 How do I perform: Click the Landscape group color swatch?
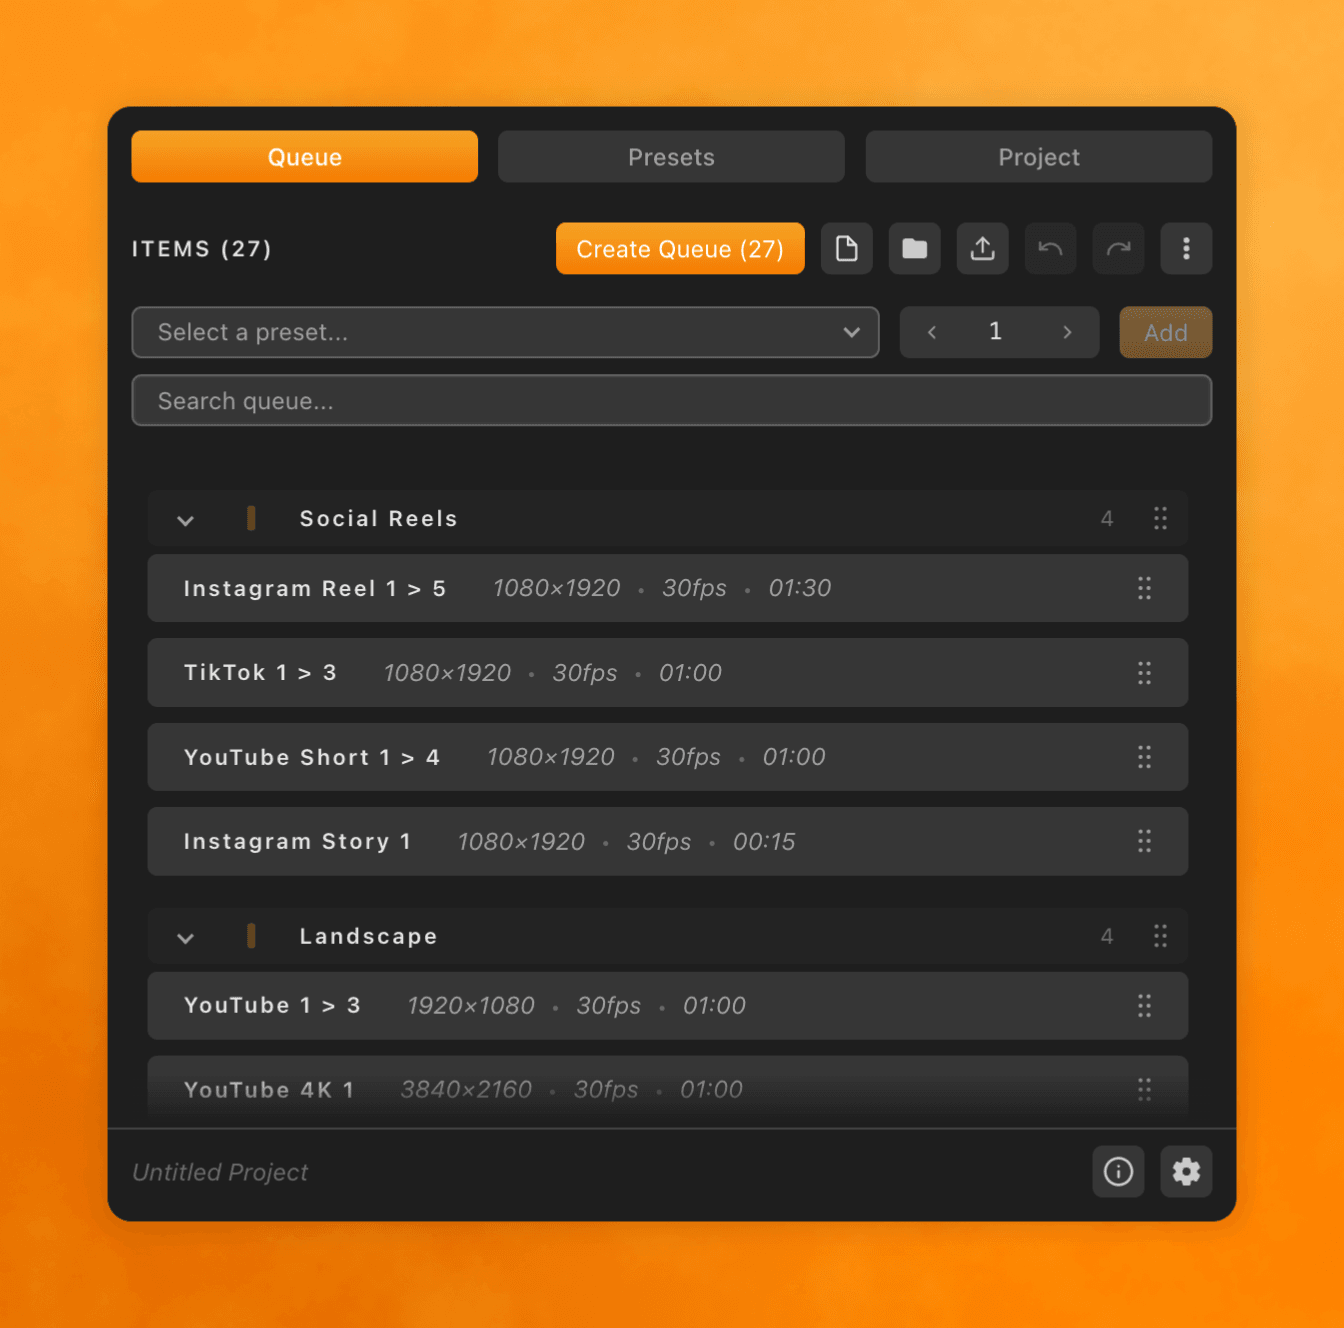251,936
